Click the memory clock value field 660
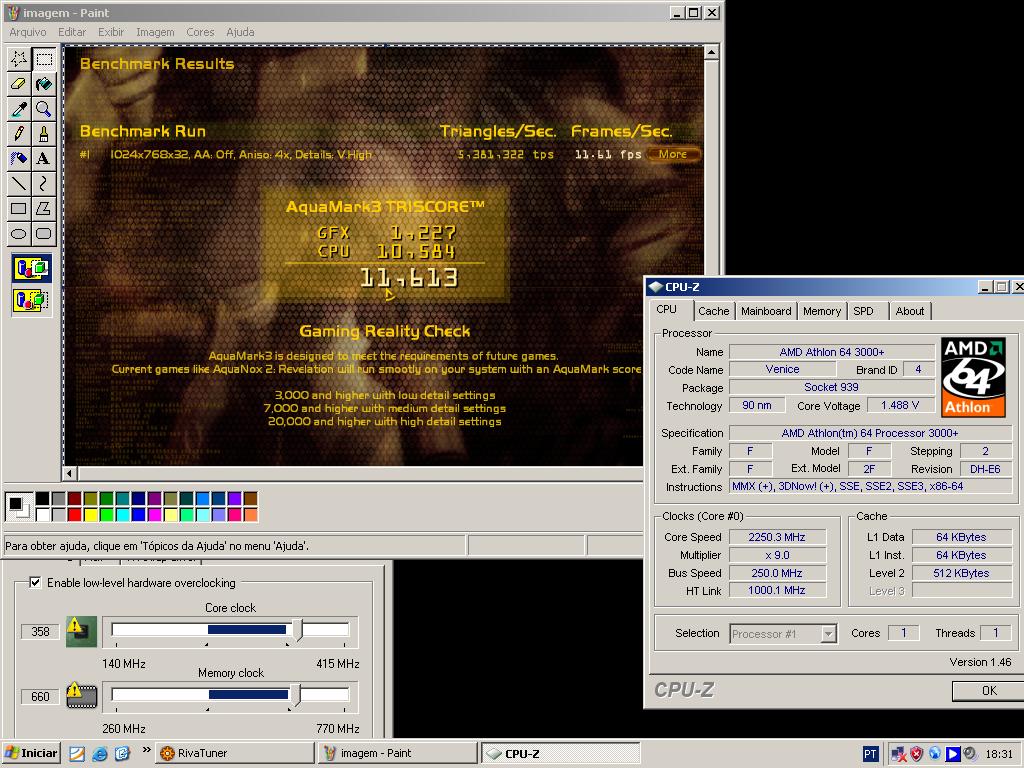The height and width of the screenshot is (768, 1024). [x=40, y=696]
